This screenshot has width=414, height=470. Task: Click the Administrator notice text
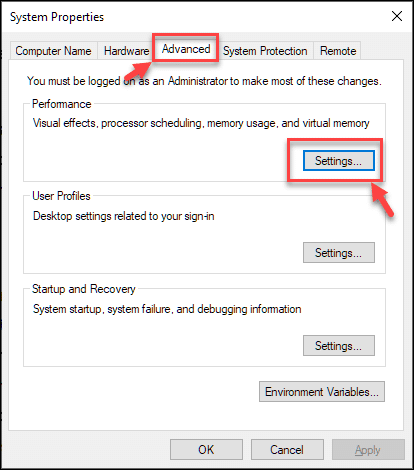tap(204, 81)
